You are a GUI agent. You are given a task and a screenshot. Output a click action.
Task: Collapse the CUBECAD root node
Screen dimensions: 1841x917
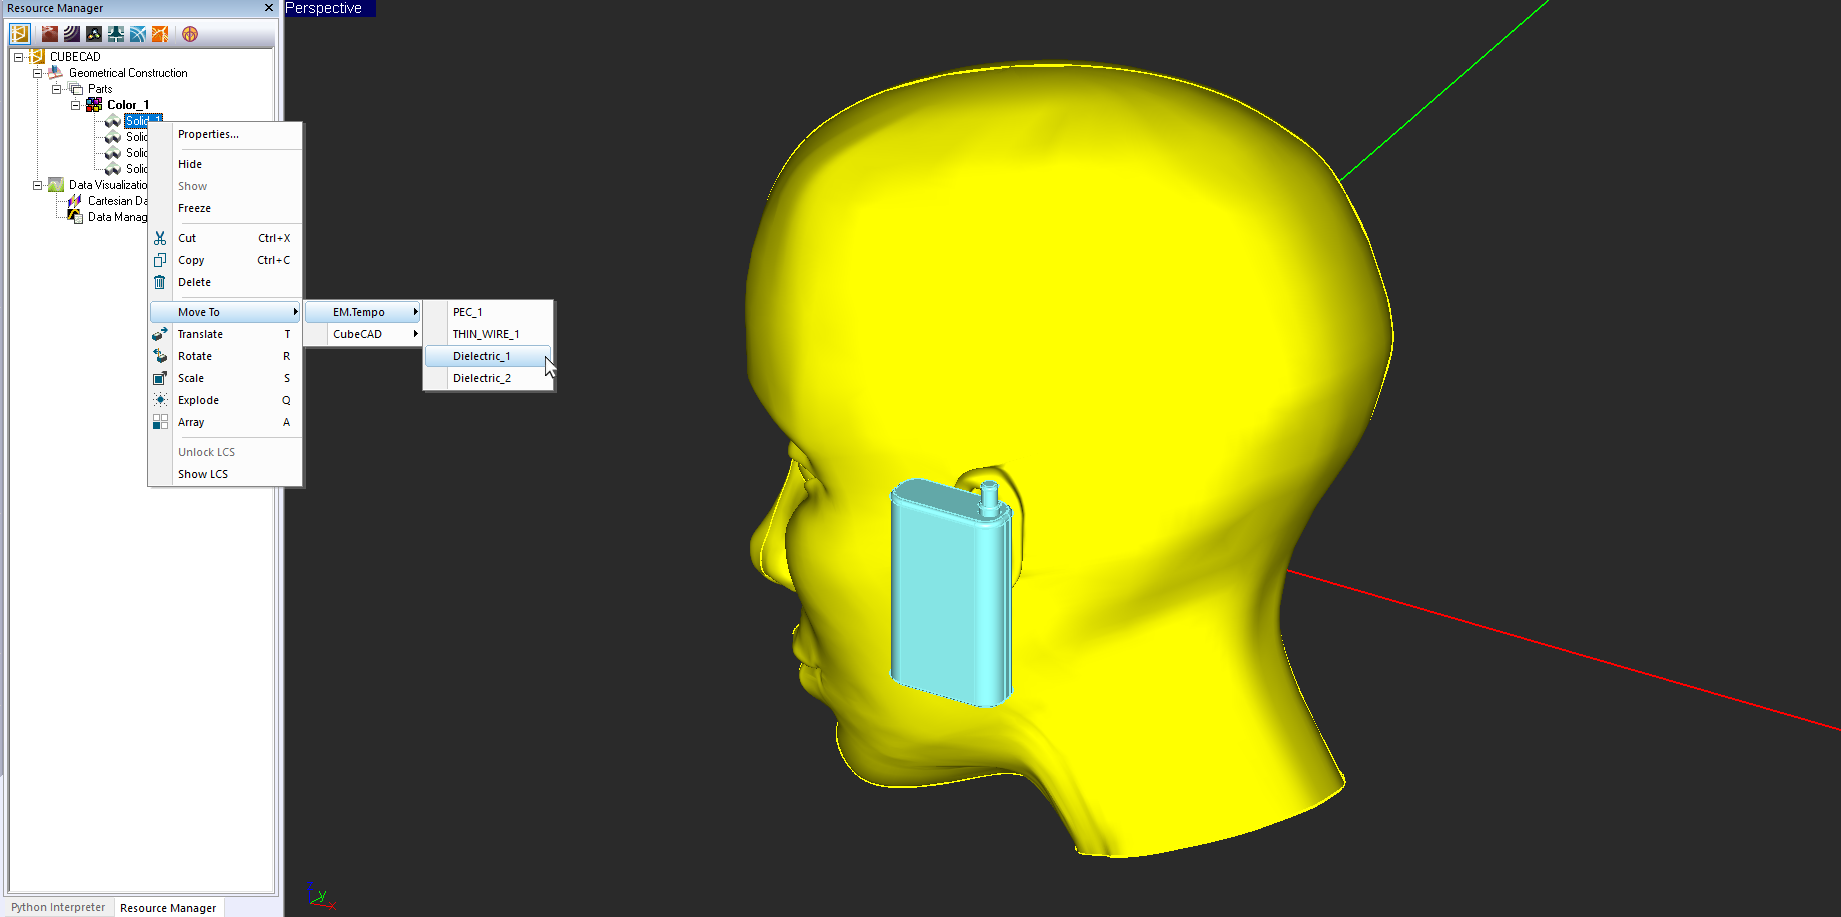tap(18, 57)
